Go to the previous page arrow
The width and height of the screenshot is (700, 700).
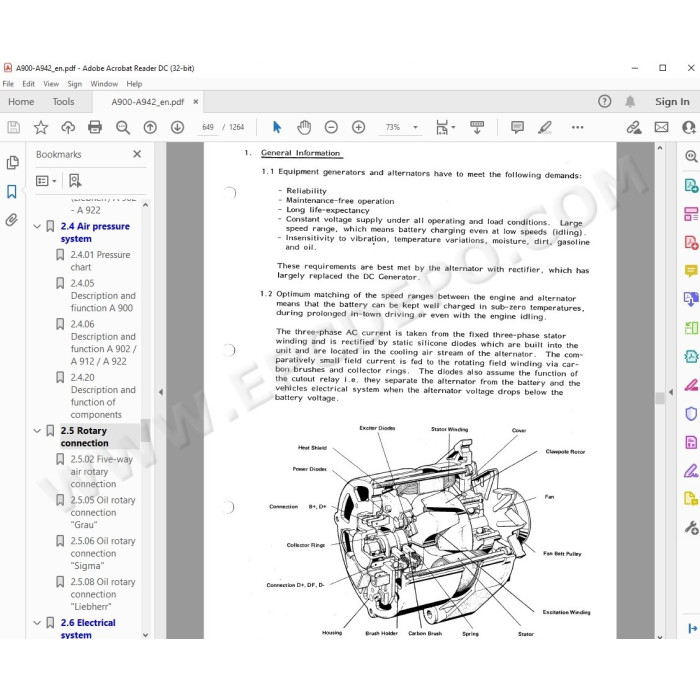[x=150, y=127]
